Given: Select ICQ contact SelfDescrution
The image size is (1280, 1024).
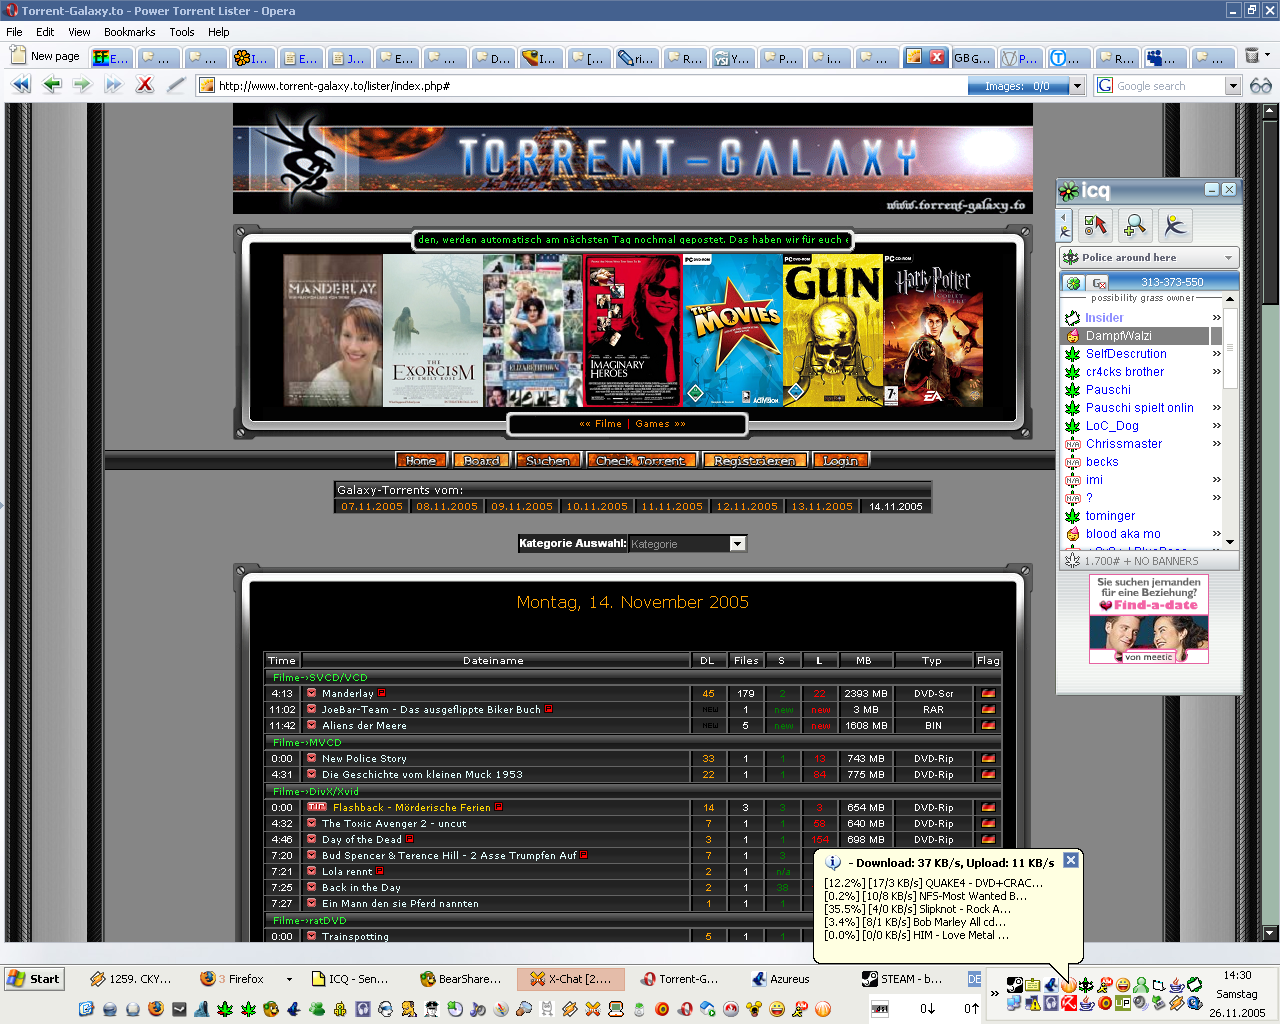Looking at the screenshot, I should tap(1126, 354).
